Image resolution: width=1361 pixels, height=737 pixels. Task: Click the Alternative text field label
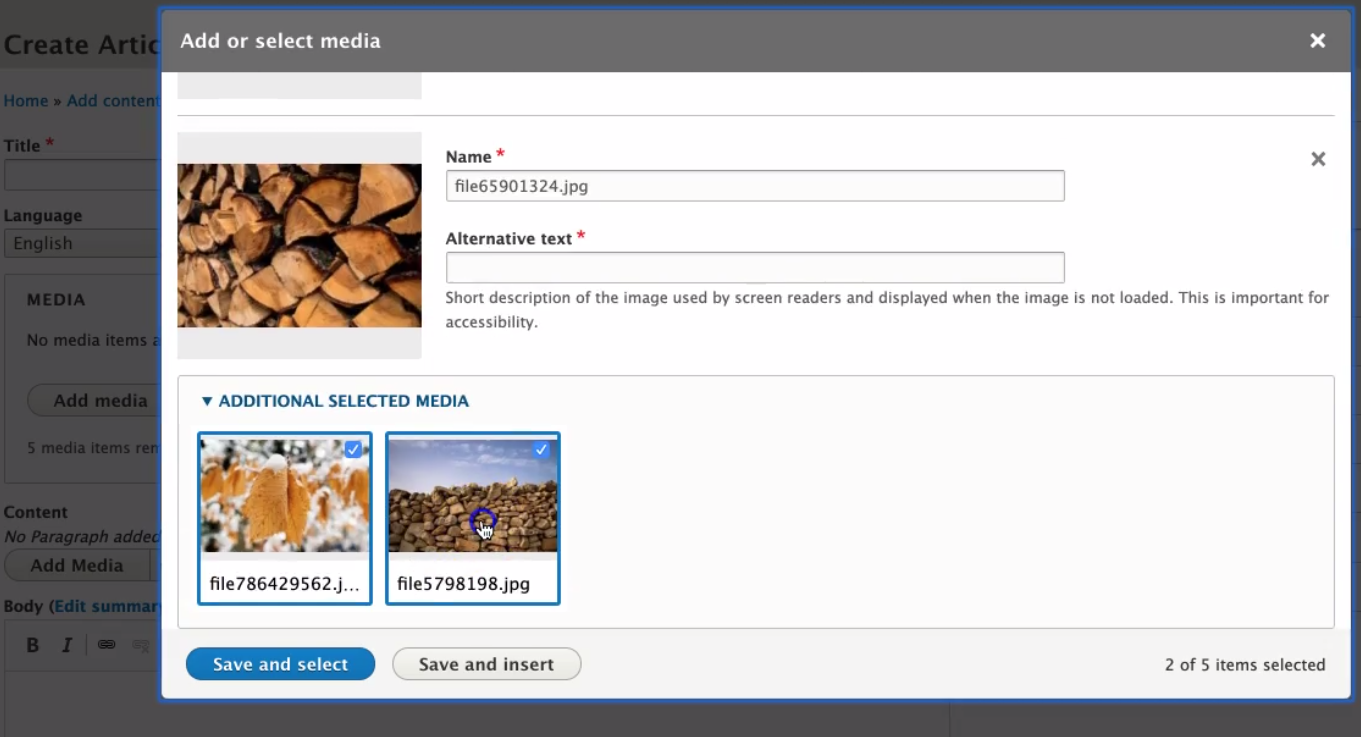click(509, 239)
